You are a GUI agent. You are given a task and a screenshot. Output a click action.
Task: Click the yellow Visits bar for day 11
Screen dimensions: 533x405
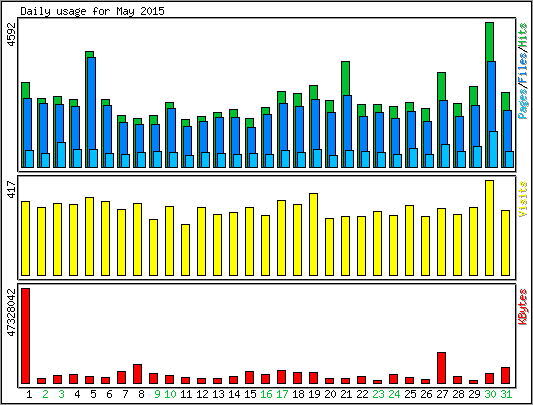point(185,250)
